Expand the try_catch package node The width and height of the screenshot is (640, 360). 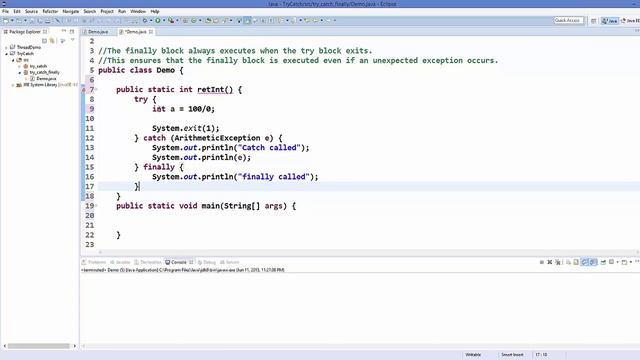pos(20,66)
